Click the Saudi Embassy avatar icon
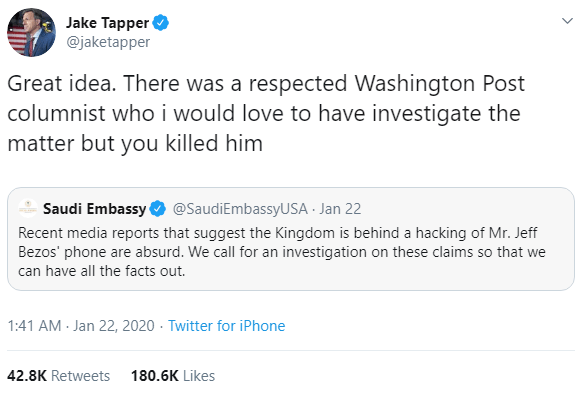Viewport: 584px width, 393px height. coord(28,209)
